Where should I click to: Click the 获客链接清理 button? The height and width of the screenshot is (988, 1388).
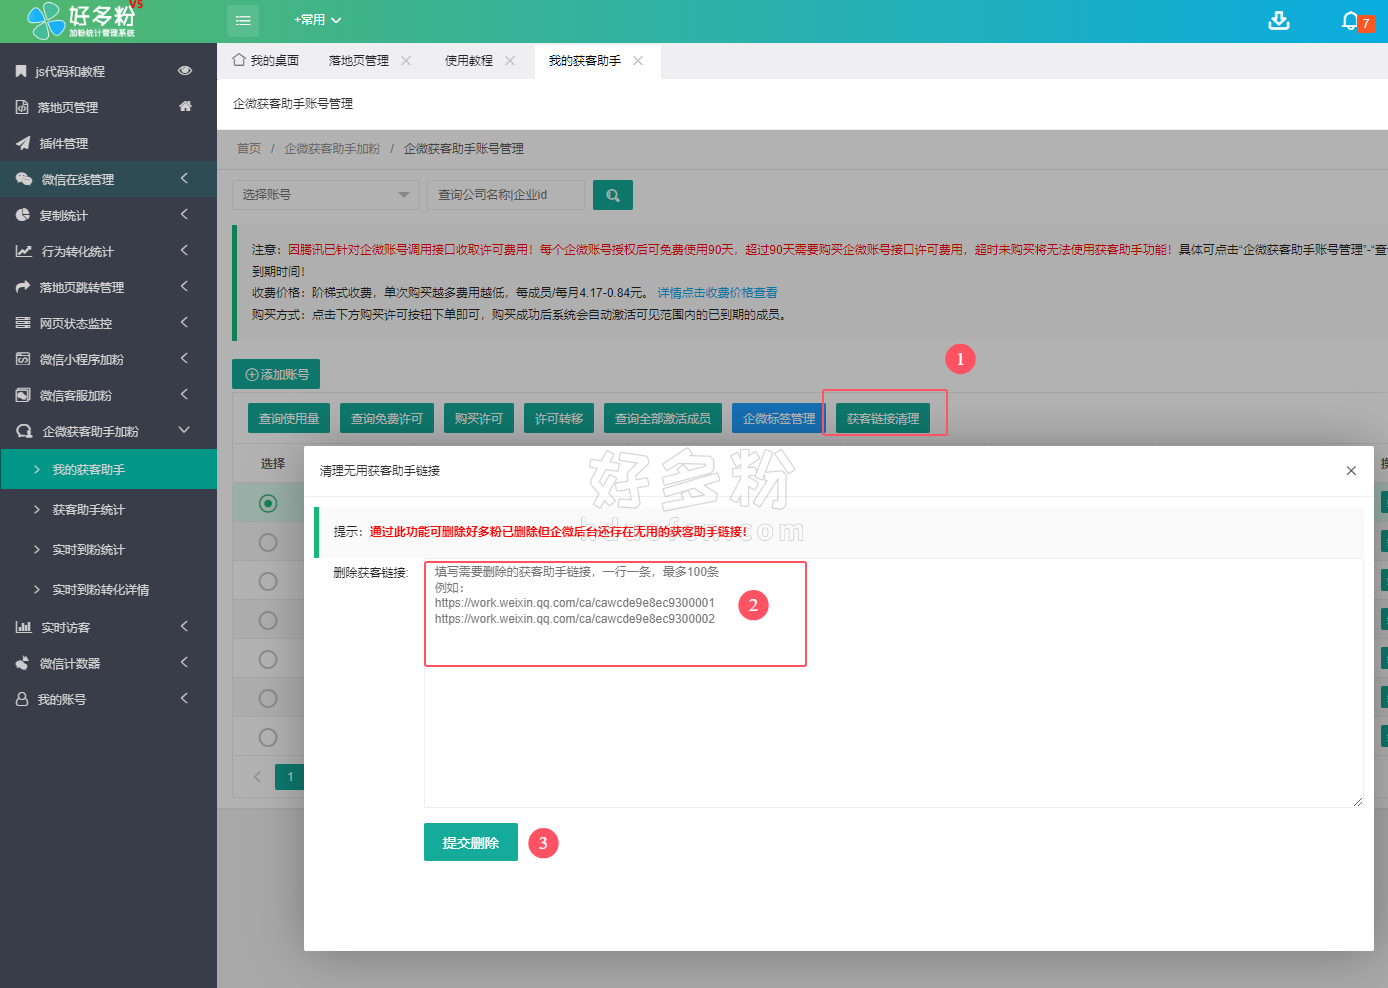tap(883, 418)
